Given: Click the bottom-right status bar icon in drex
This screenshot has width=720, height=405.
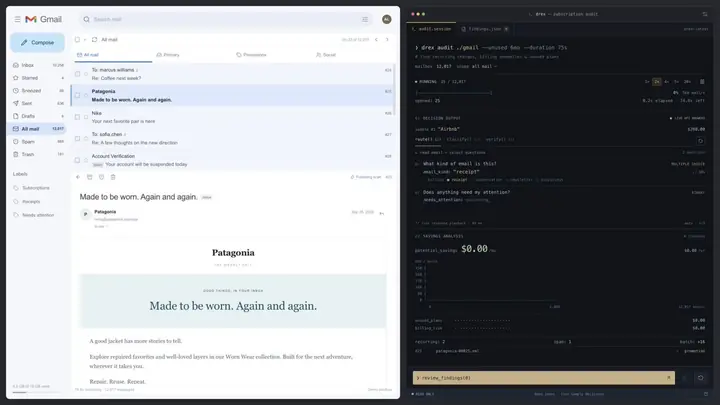Looking at the screenshot, I should (706, 394).
